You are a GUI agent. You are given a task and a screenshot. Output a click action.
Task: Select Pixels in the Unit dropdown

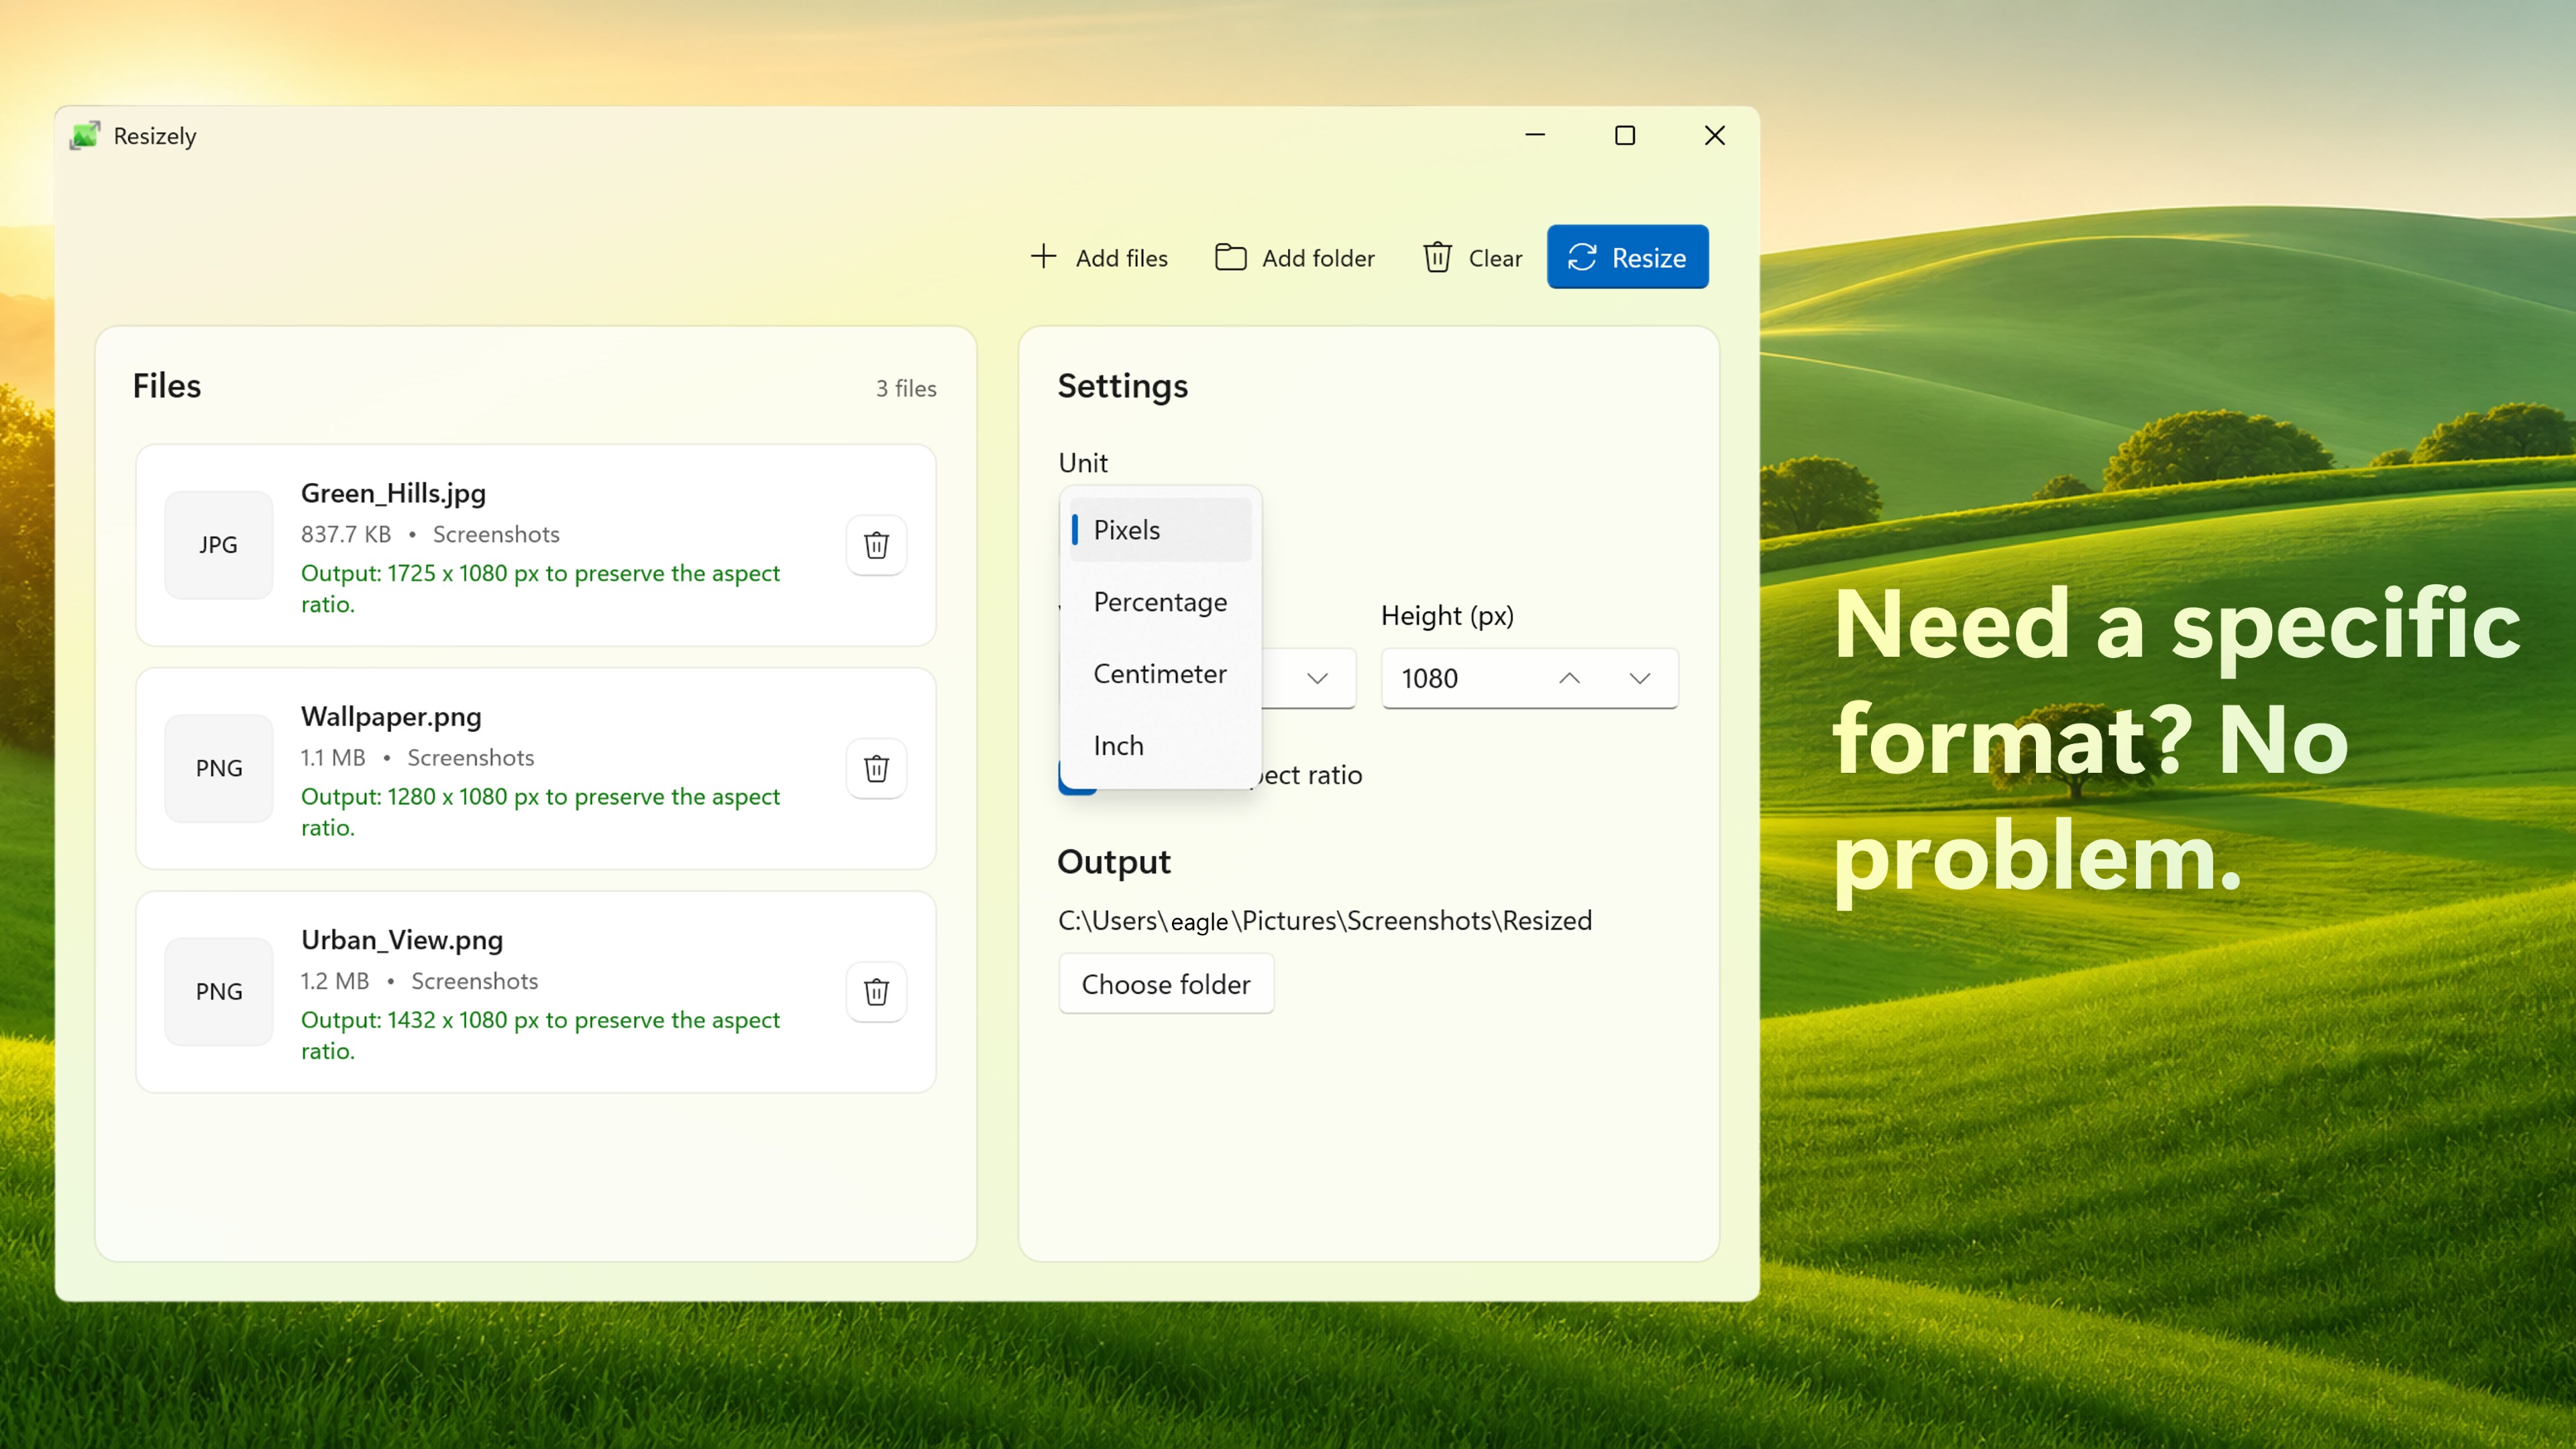click(1160, 530)
